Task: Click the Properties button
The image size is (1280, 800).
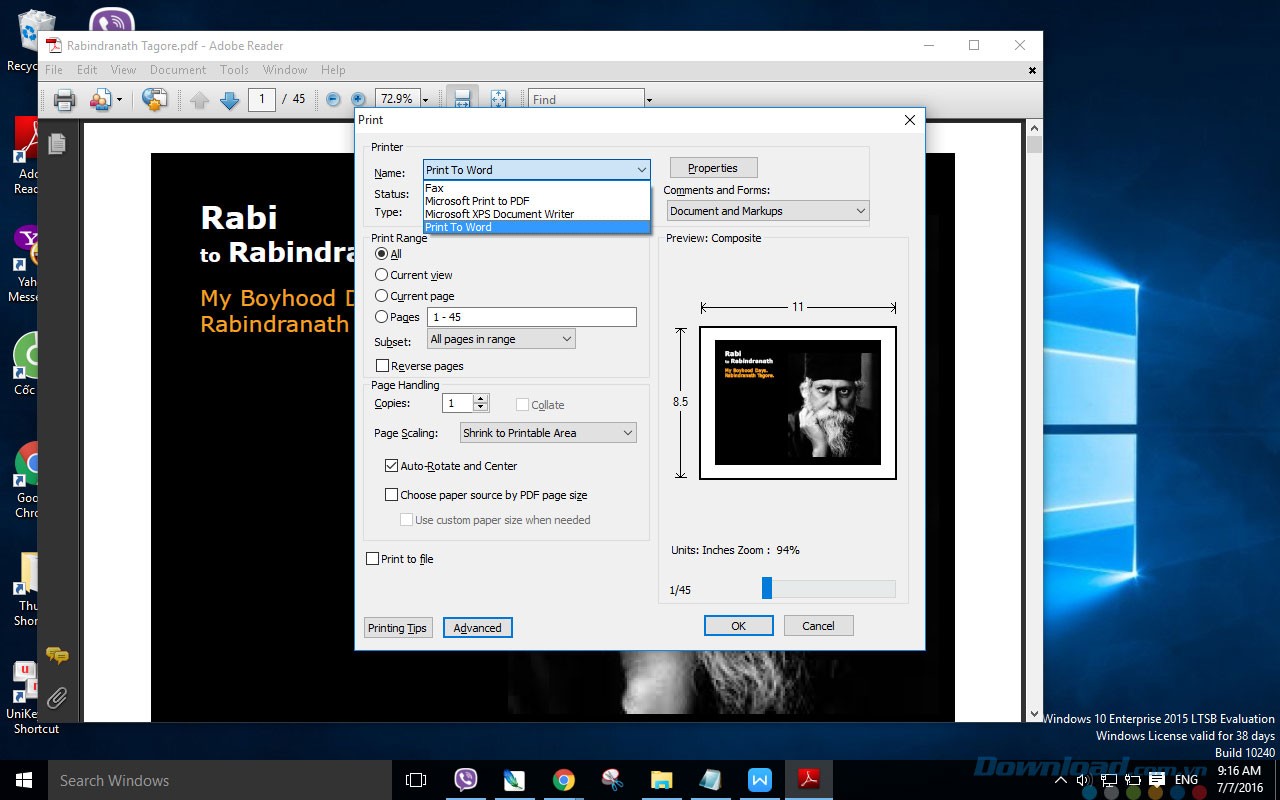Action: [x=713, y=168]
